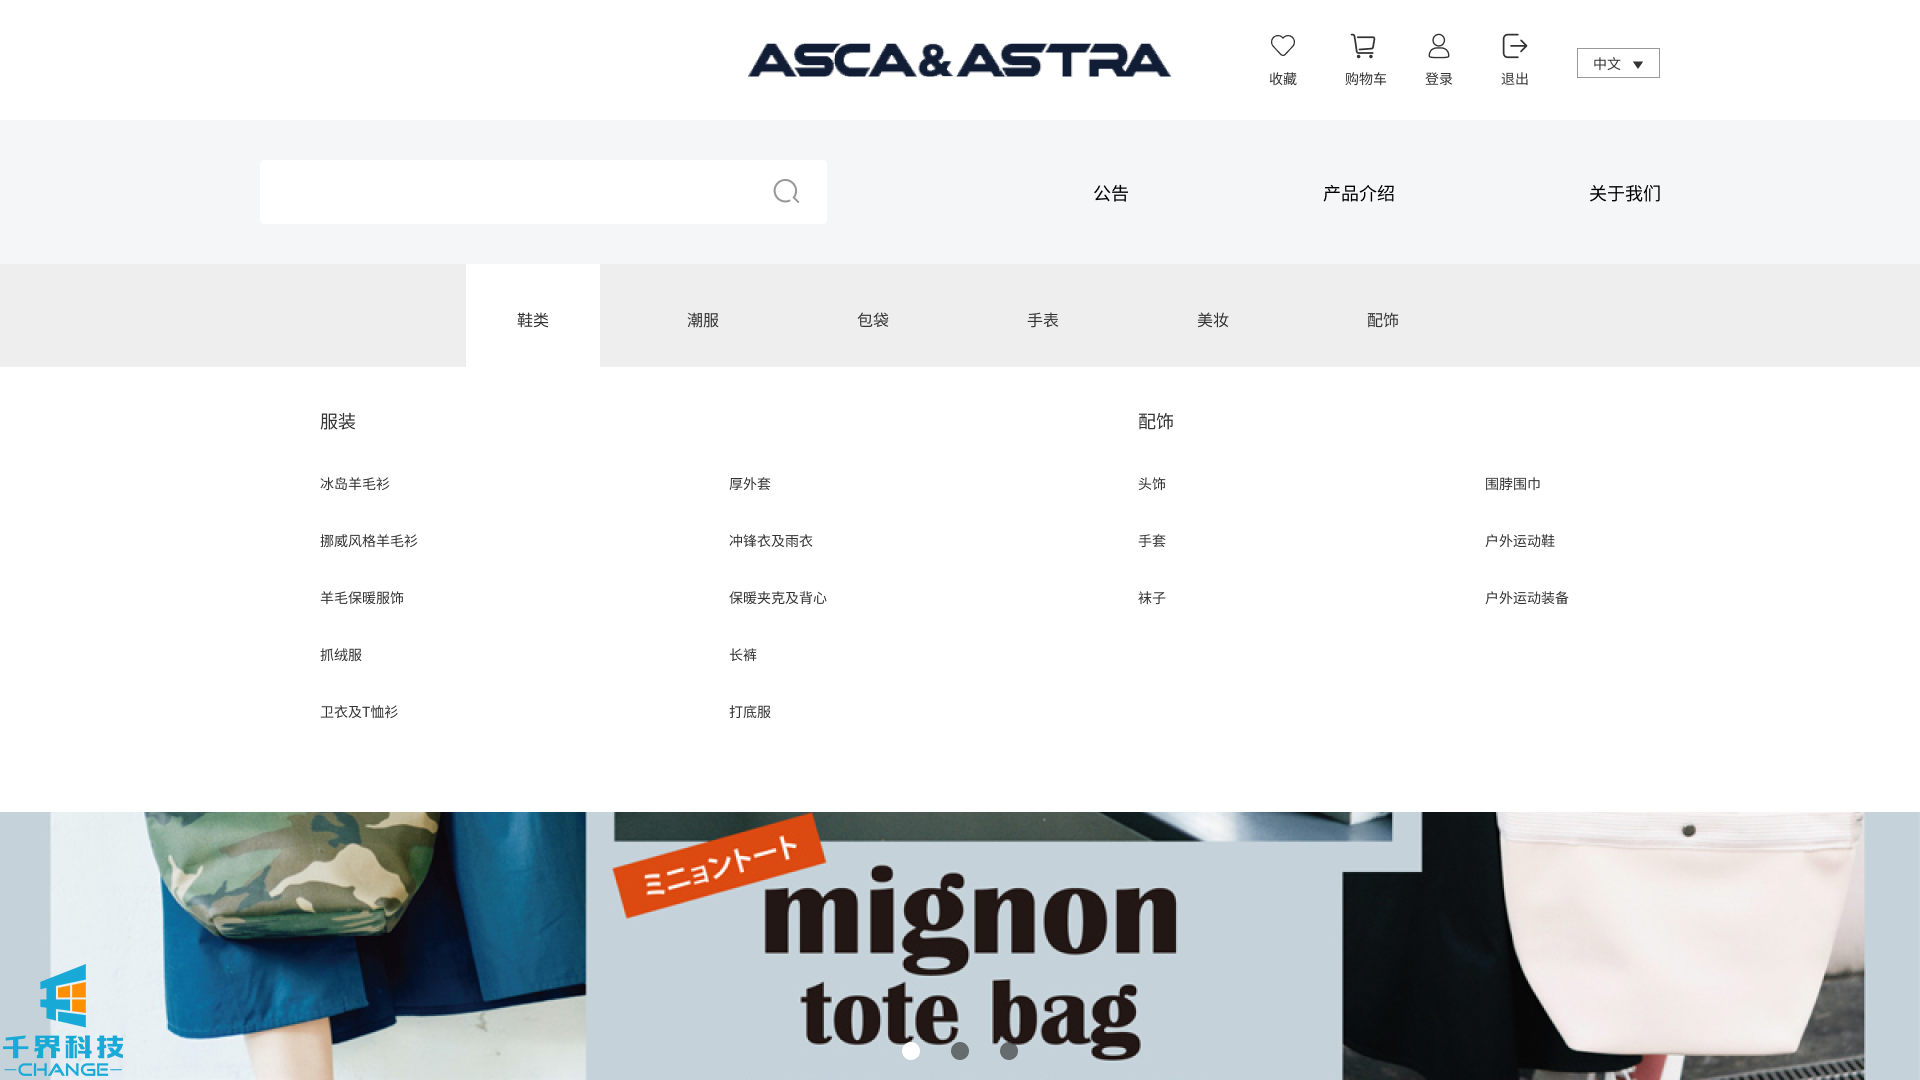Open the 中文 language dropdown
This screenshot has width=1920, height=1080.
[1617, 63]
